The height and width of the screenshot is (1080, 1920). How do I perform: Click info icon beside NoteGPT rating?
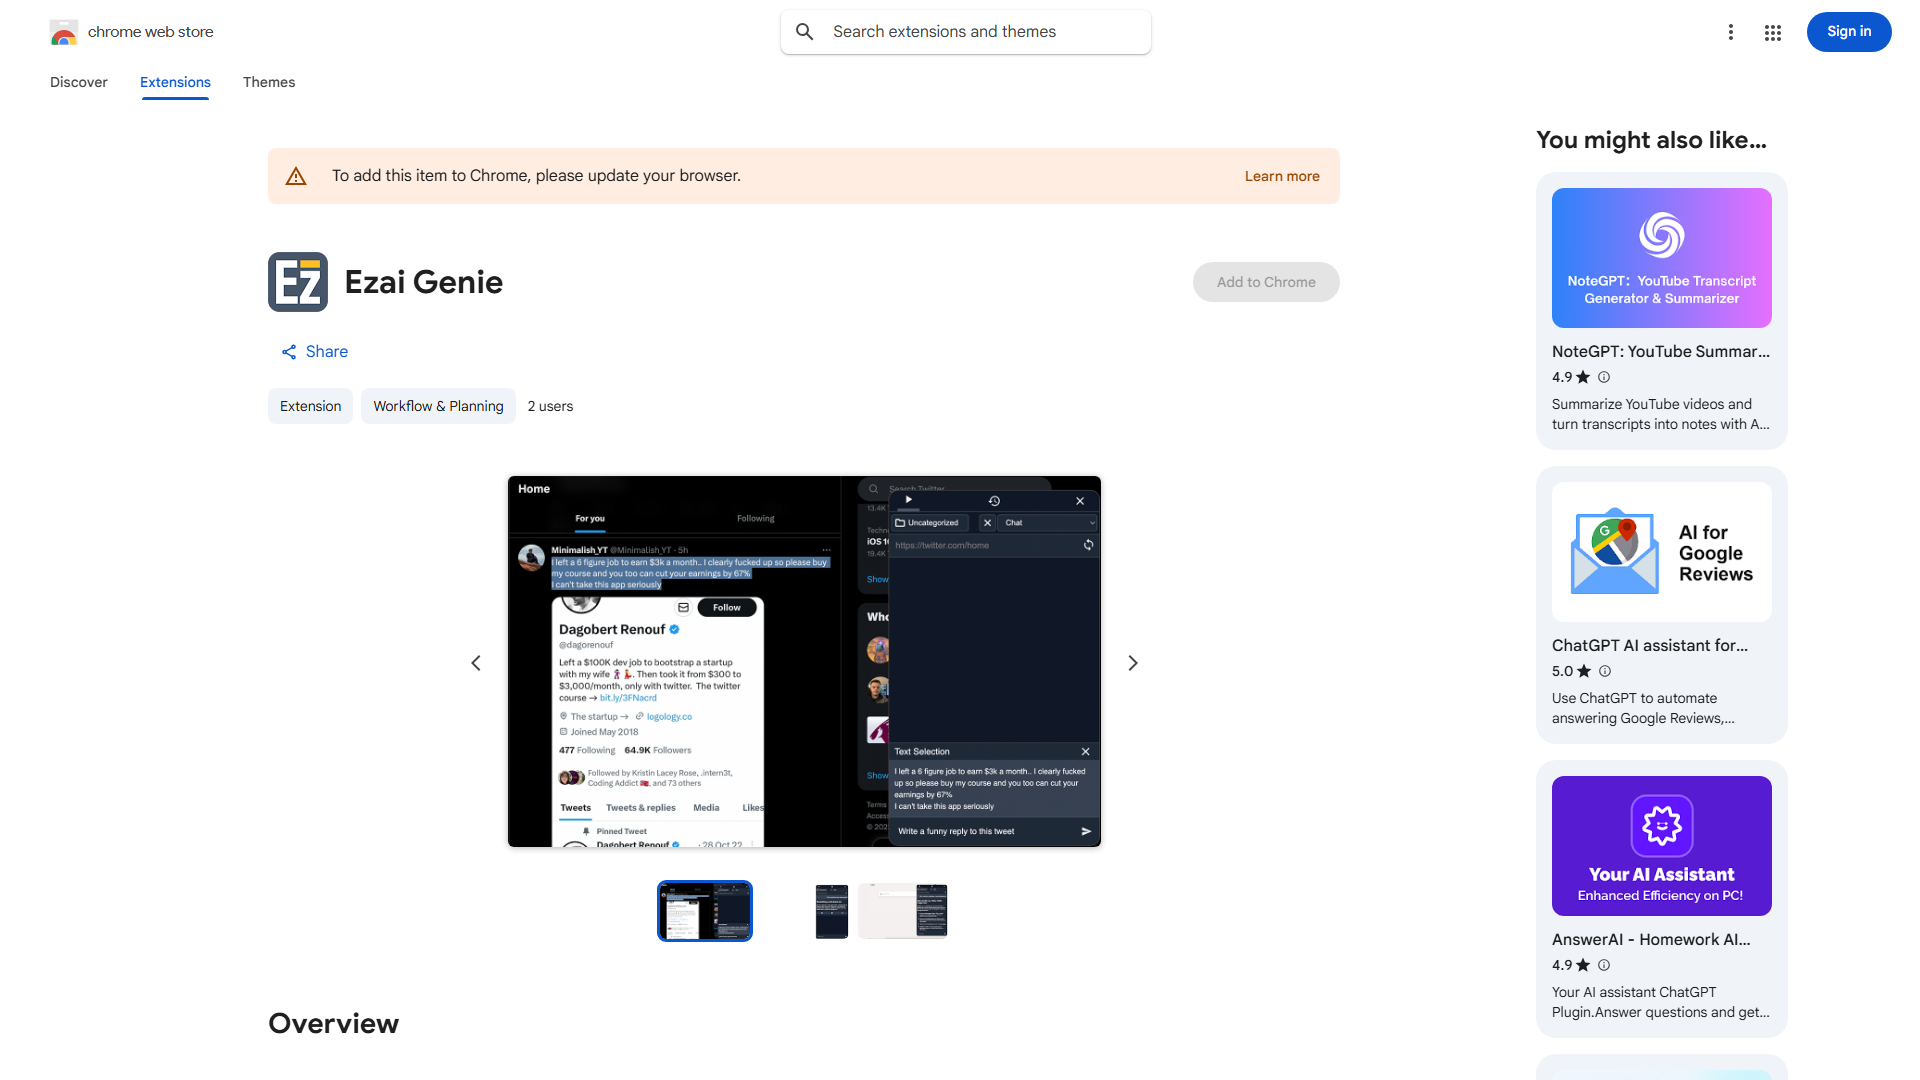(x=1604, y=377)
